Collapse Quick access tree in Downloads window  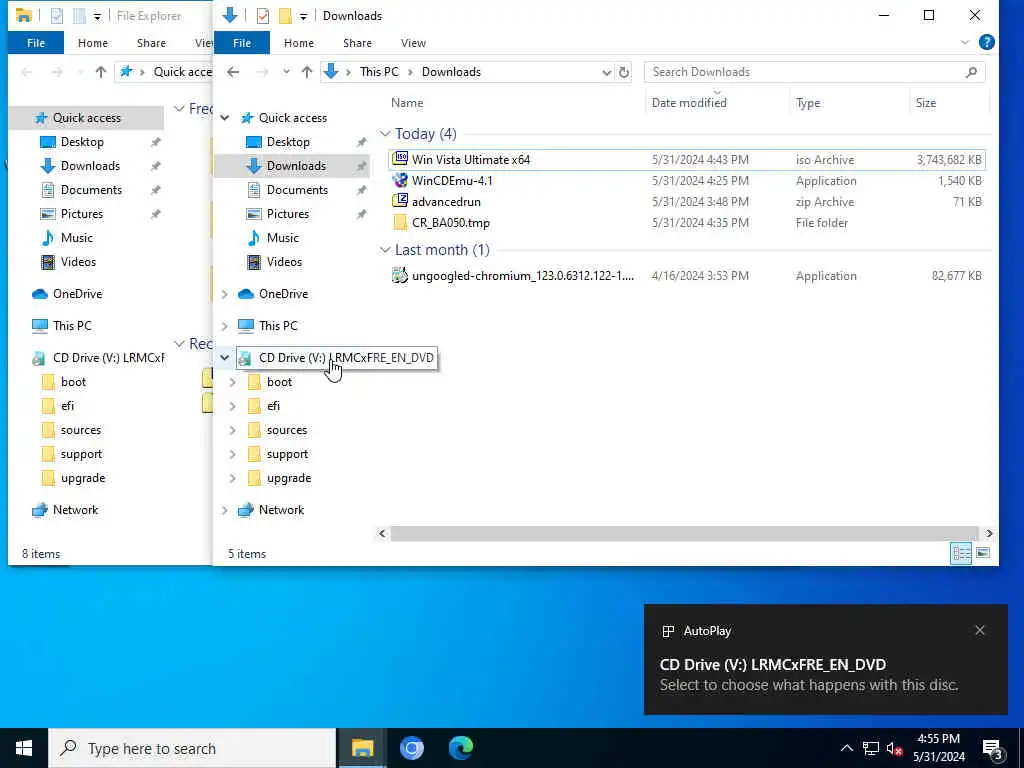(225, 118)
